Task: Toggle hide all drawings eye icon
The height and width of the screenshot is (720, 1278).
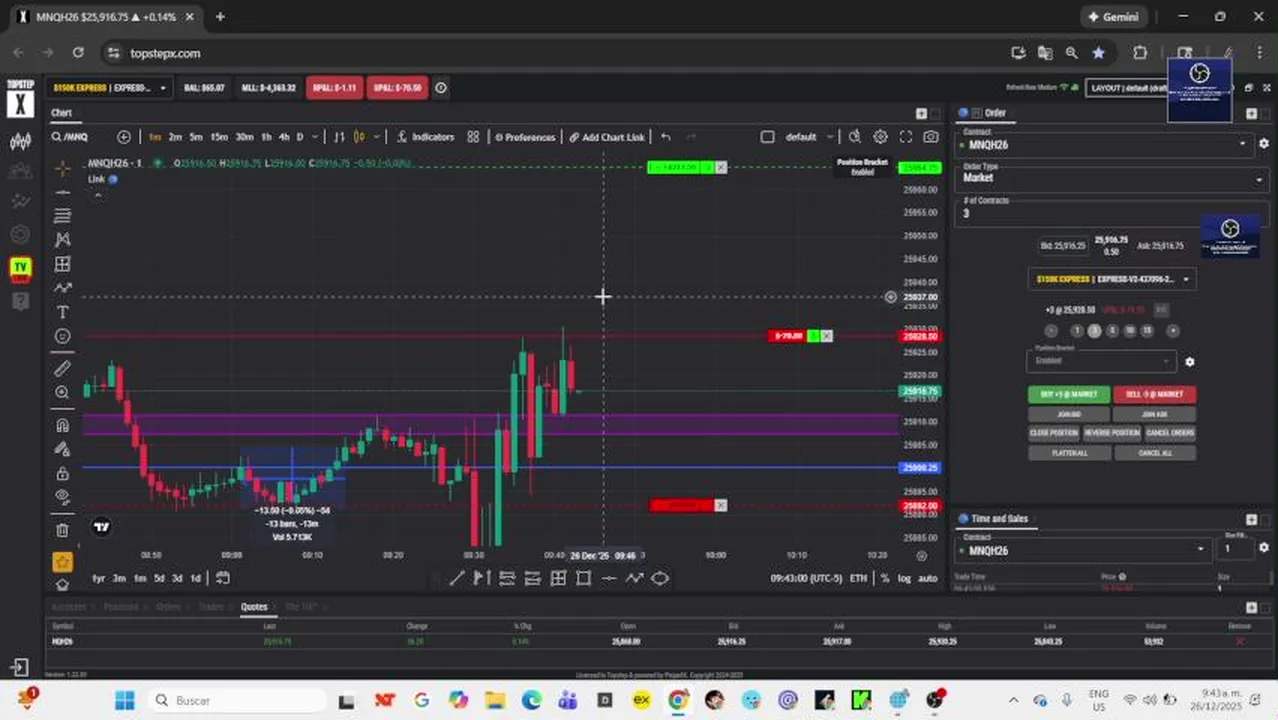Action: [x=63, y=497]
